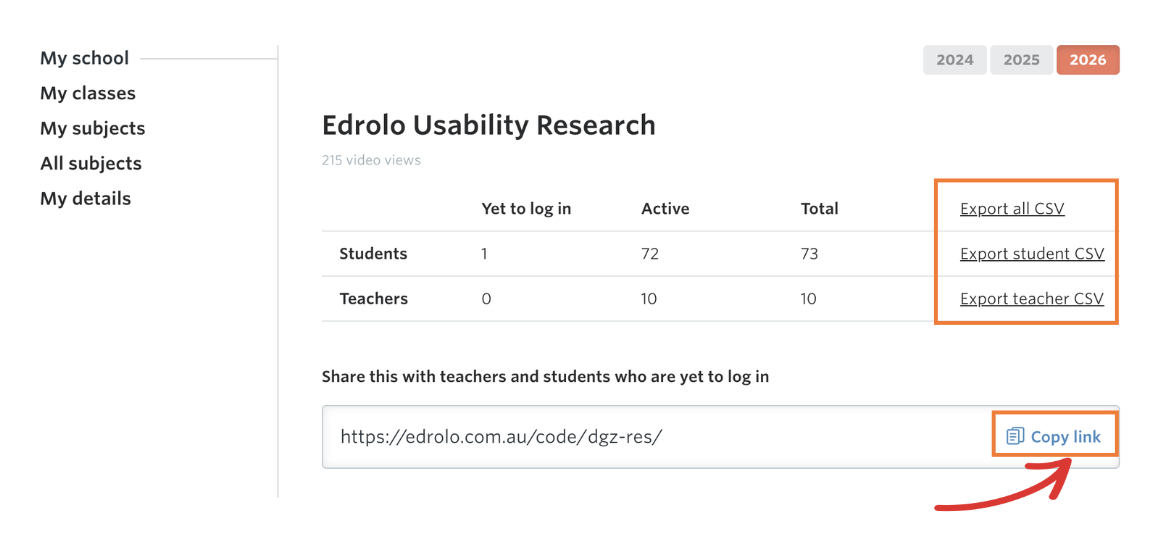Screen dimensions: 1158x536
Task: Click the copy icon beside Copy link
Action: point(1015,436)
